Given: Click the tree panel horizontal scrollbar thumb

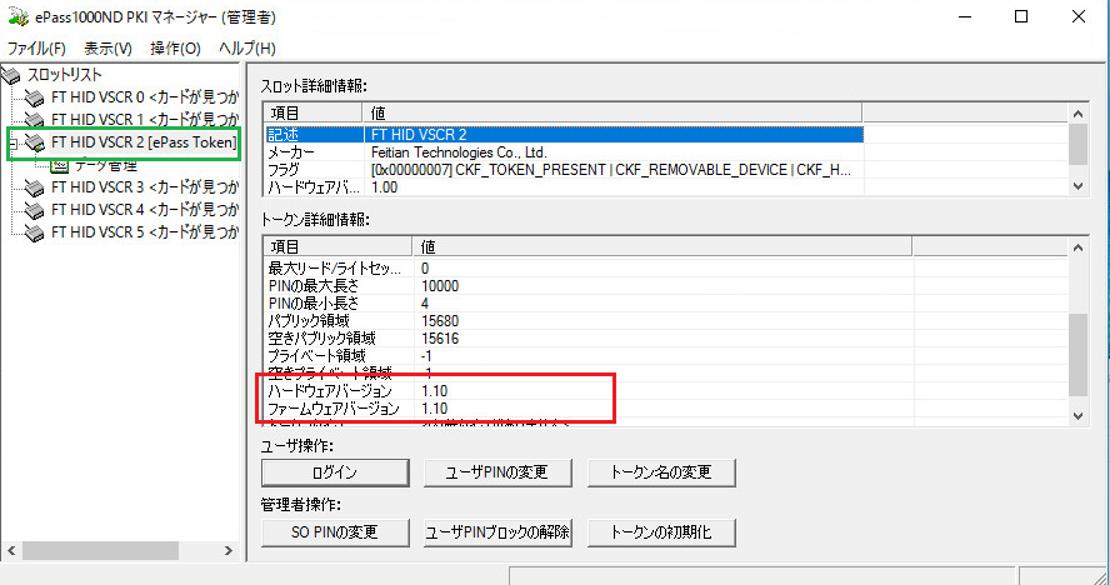Looking at the screenshot, I should [x=100, y=551].
